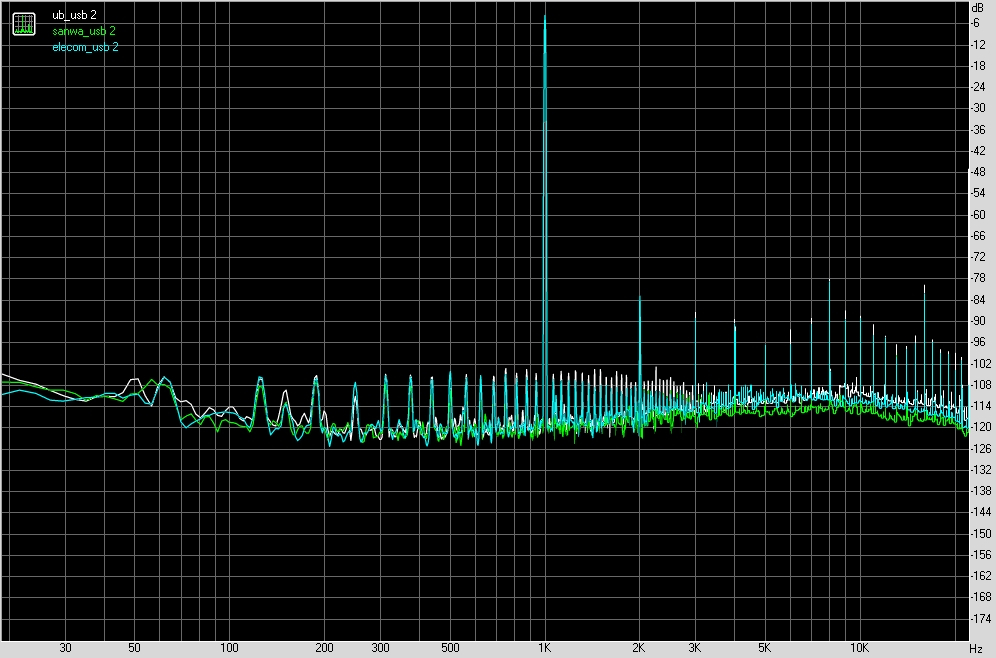Click the 1K frequency axis label
996x658 pixels.
tap(544, 648)
